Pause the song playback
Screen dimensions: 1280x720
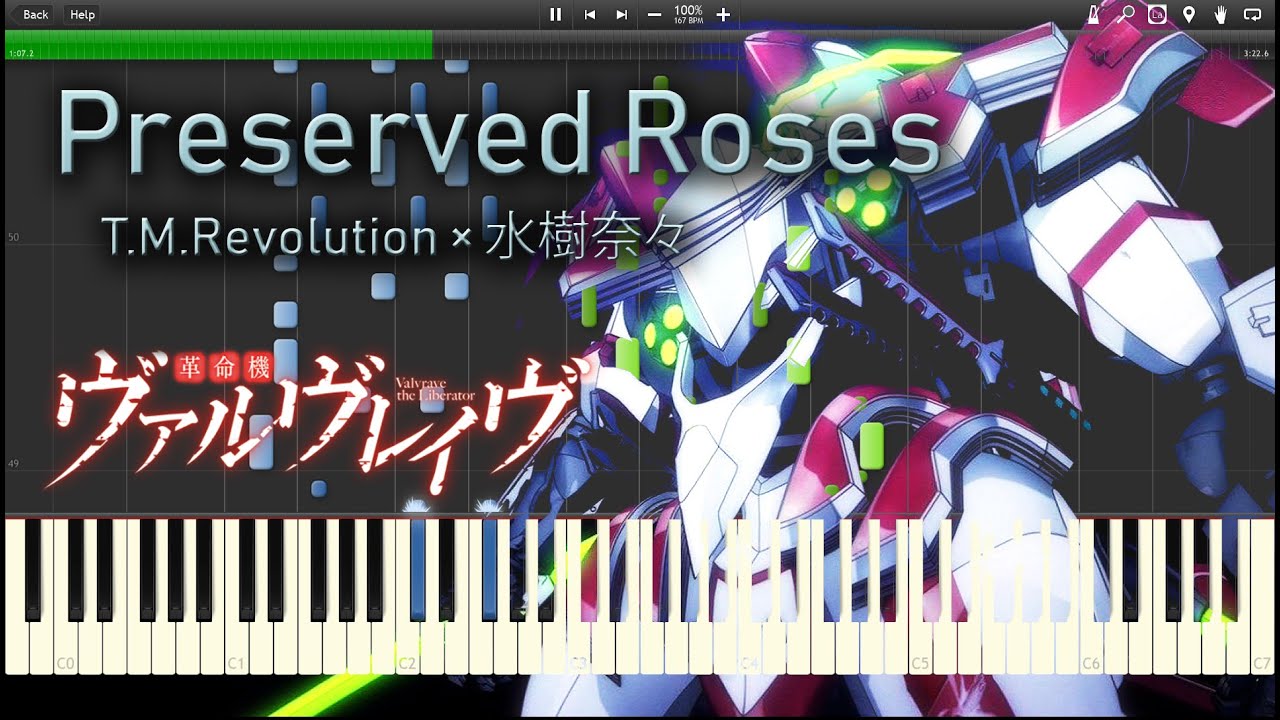click(x=556, y=14)
